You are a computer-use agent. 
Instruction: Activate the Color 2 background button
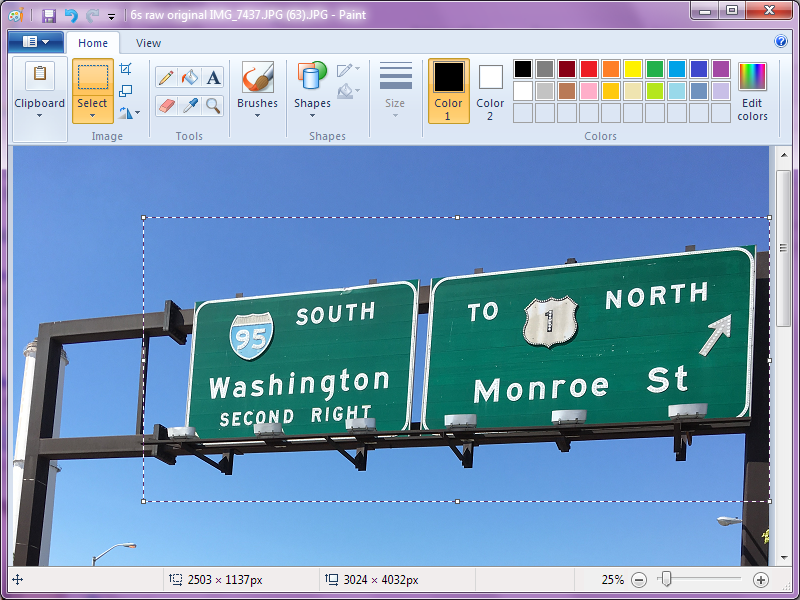click(x=490, y=91)
